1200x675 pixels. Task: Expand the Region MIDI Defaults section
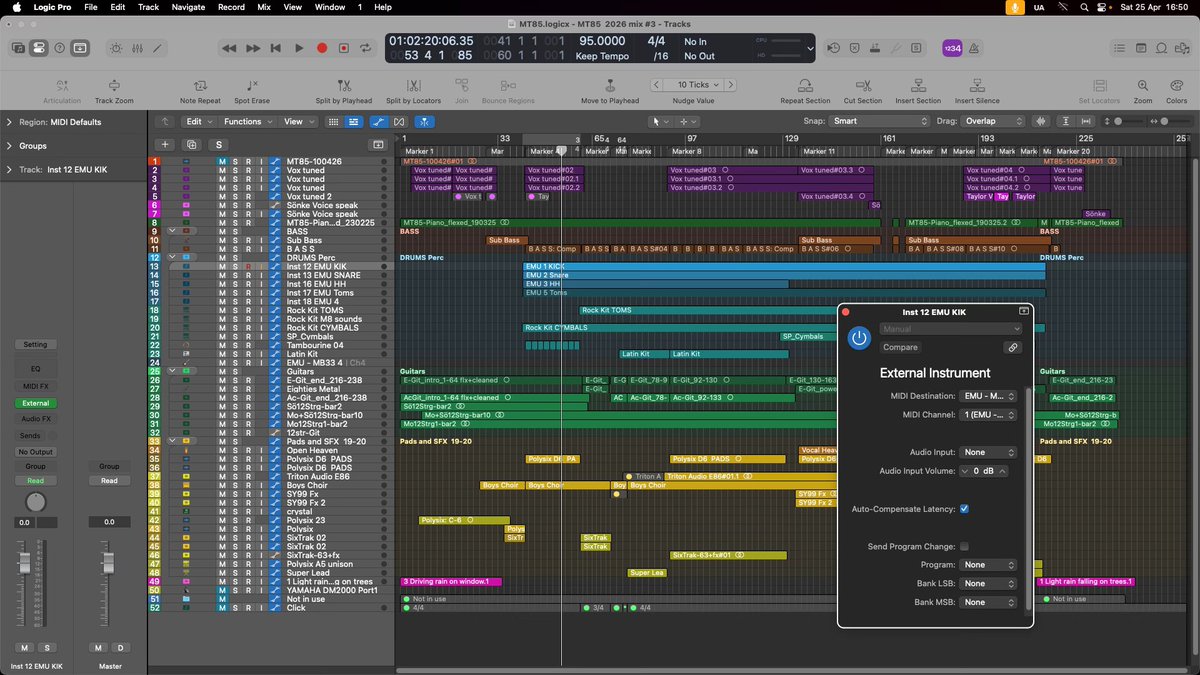[10, 122]
